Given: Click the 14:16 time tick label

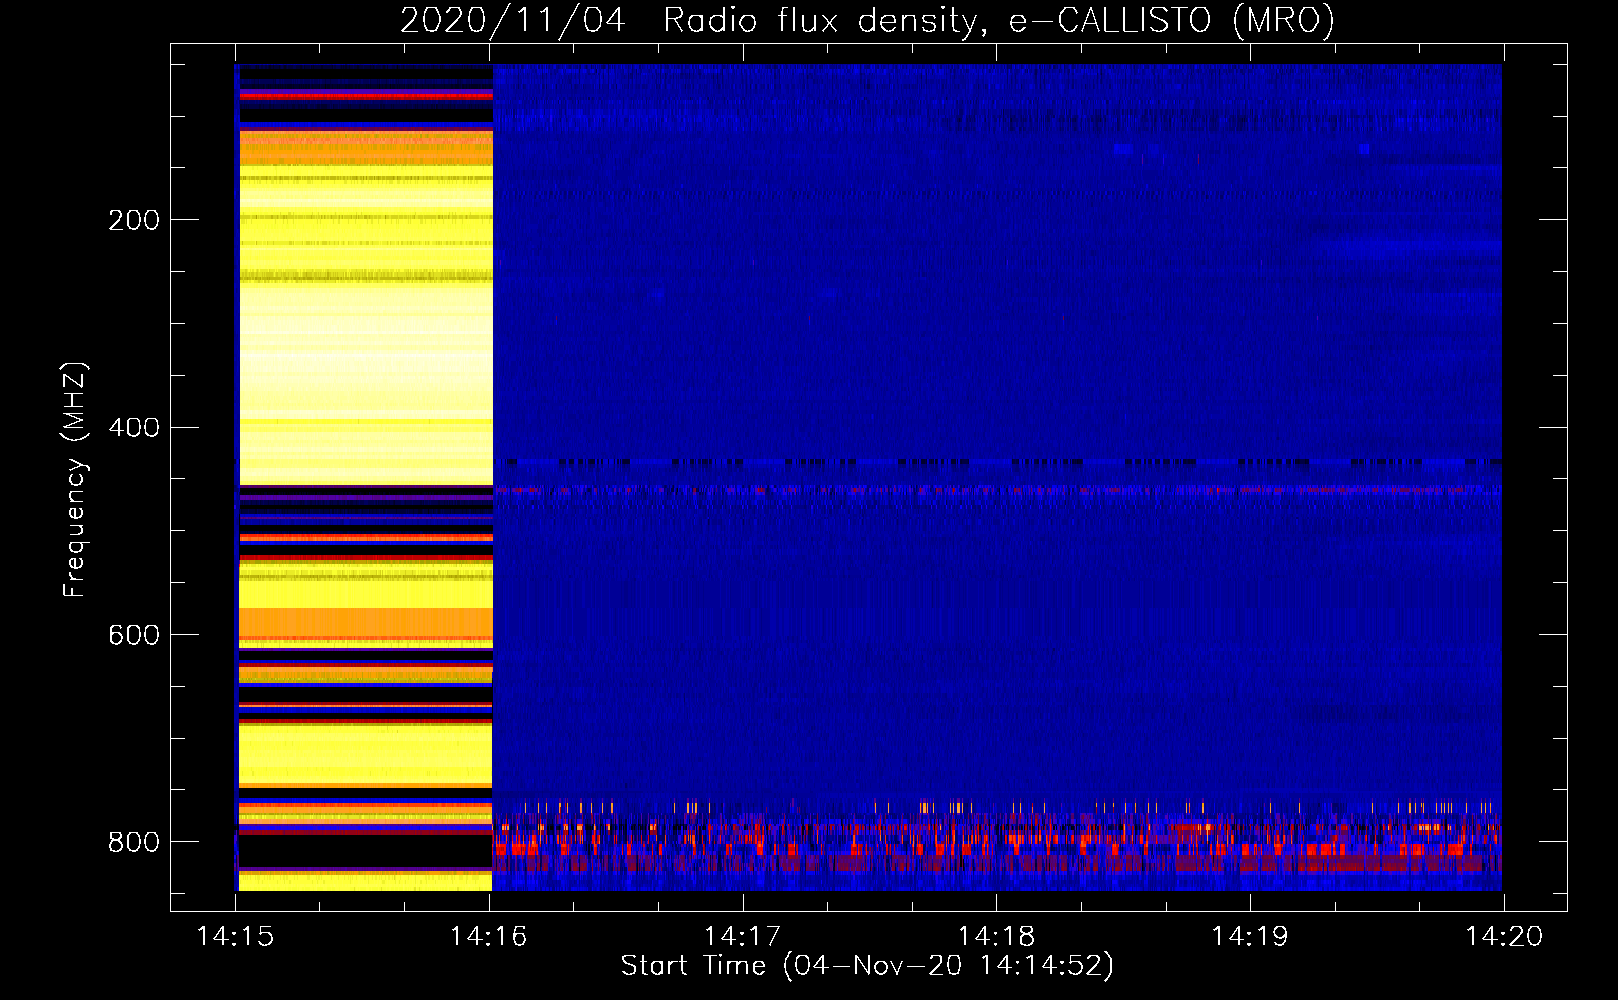Looking at the screenshot, I should point(490,937).
